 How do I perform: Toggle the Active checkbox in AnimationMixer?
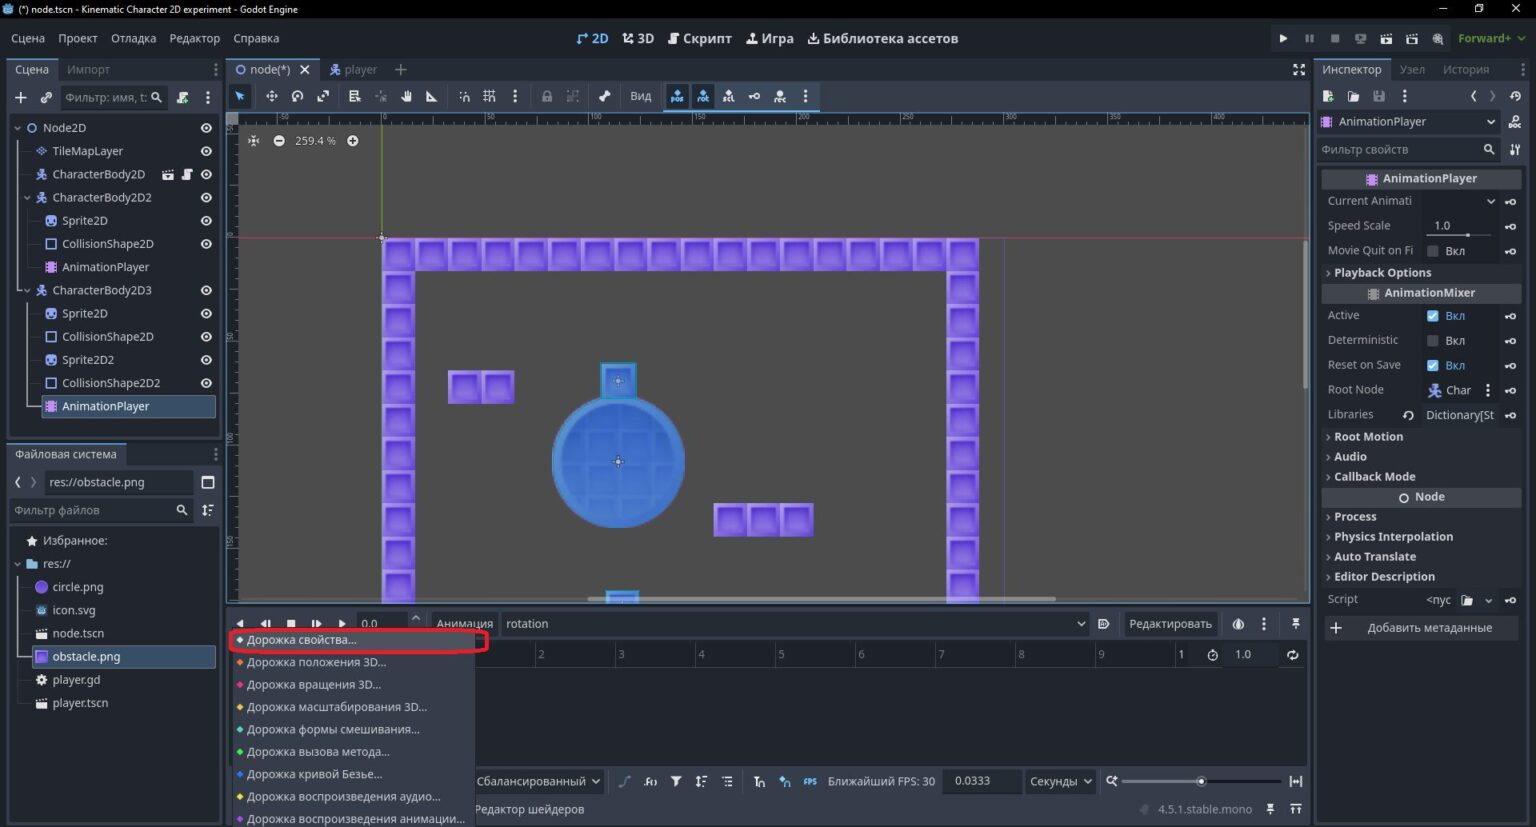[1433, 315]
